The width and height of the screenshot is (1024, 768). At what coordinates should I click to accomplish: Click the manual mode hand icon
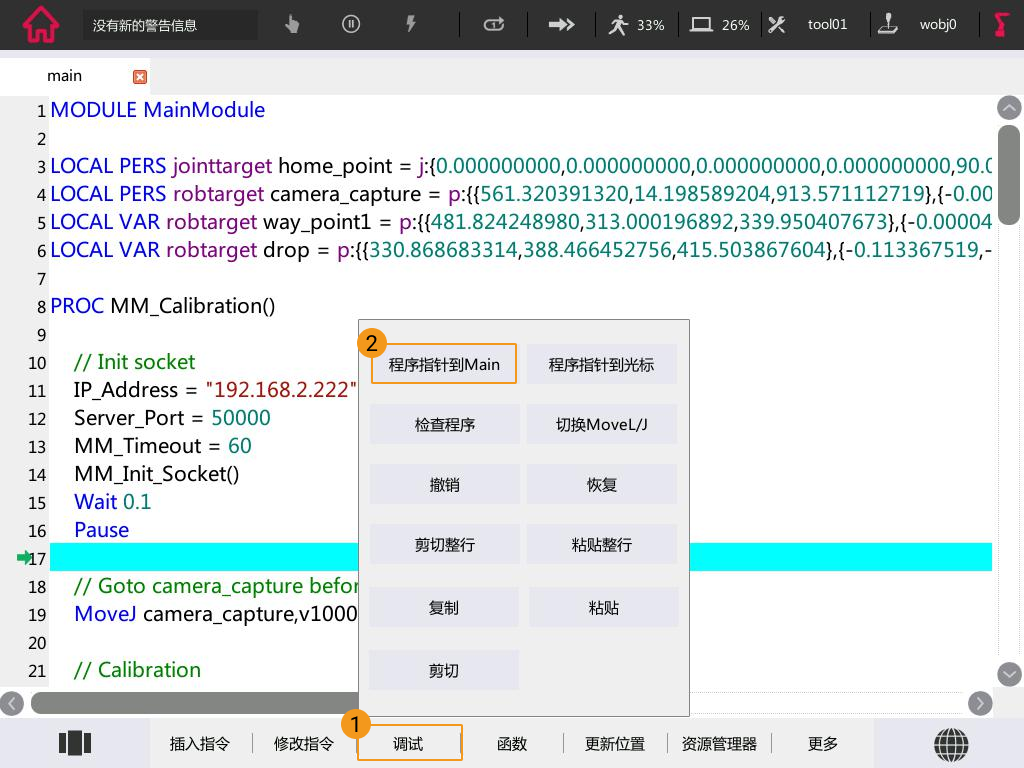[292, 25]
